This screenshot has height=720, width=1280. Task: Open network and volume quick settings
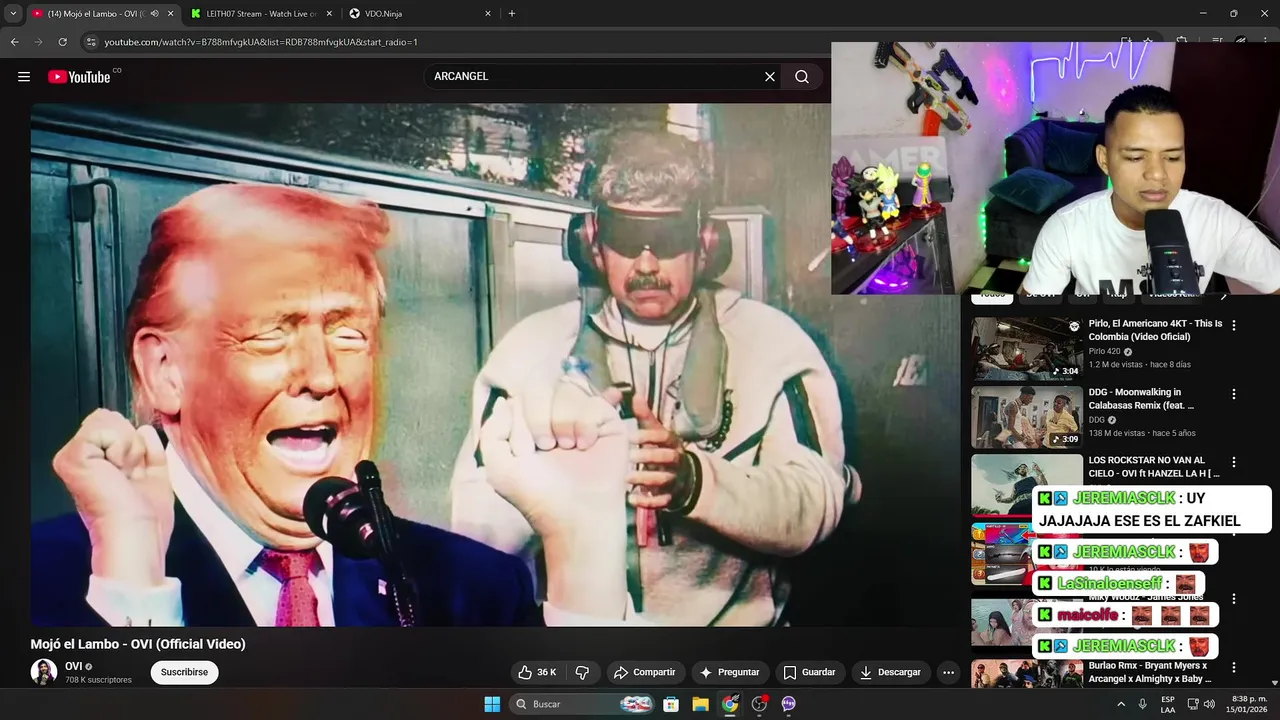[x=1202, y=704]
